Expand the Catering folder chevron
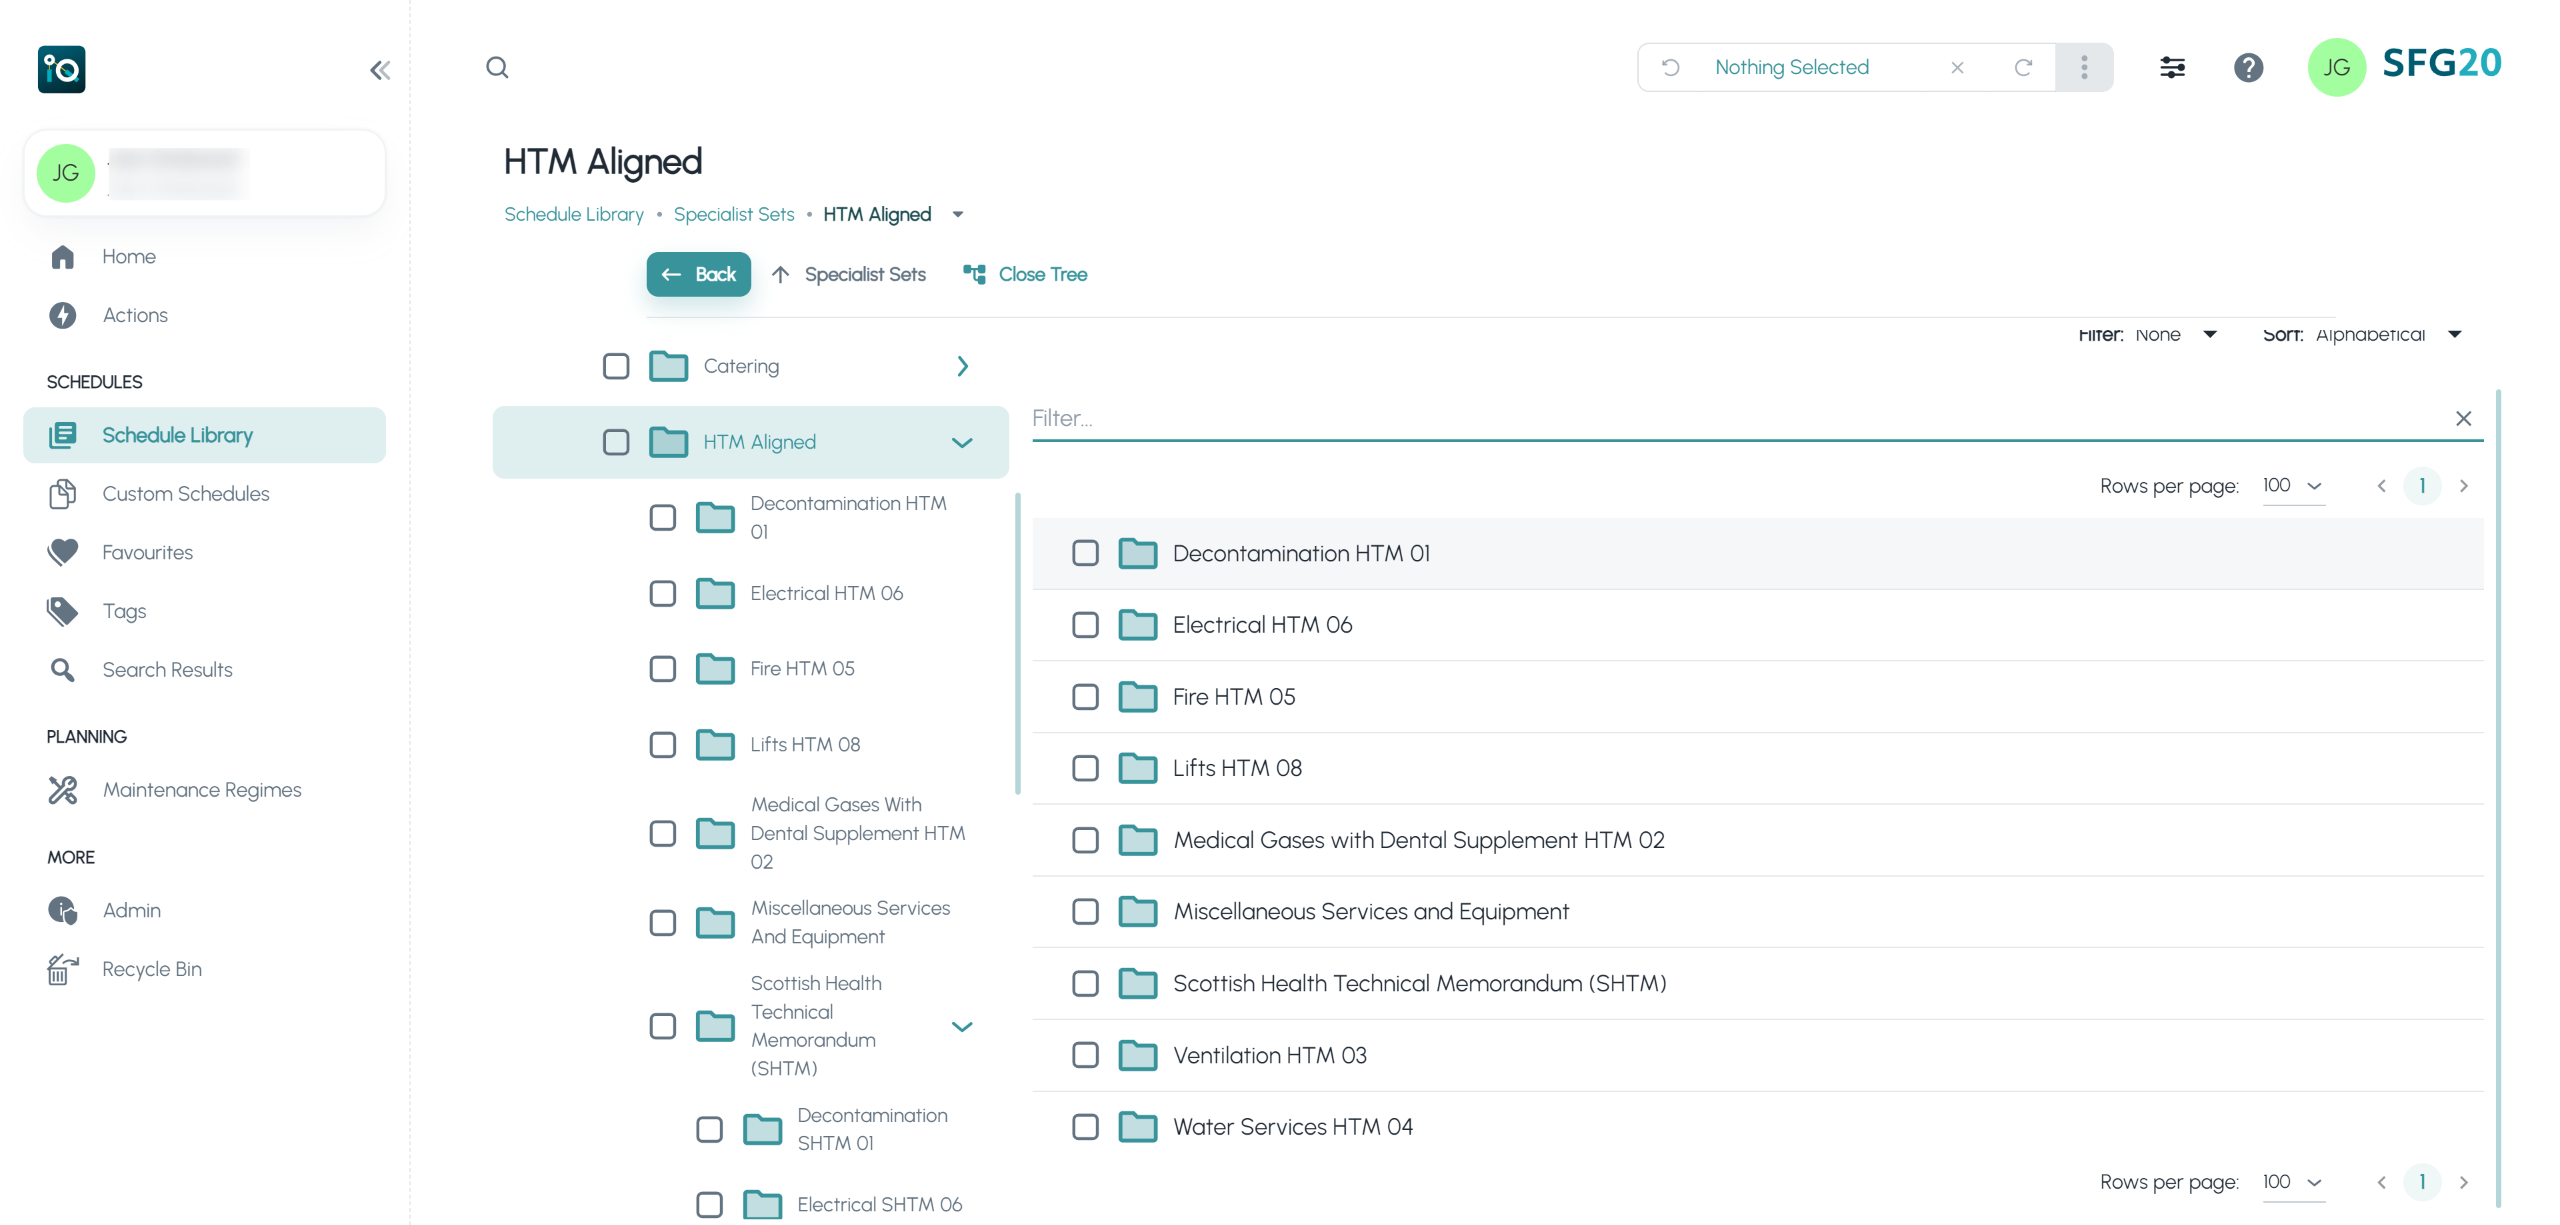 click(962, 366)
